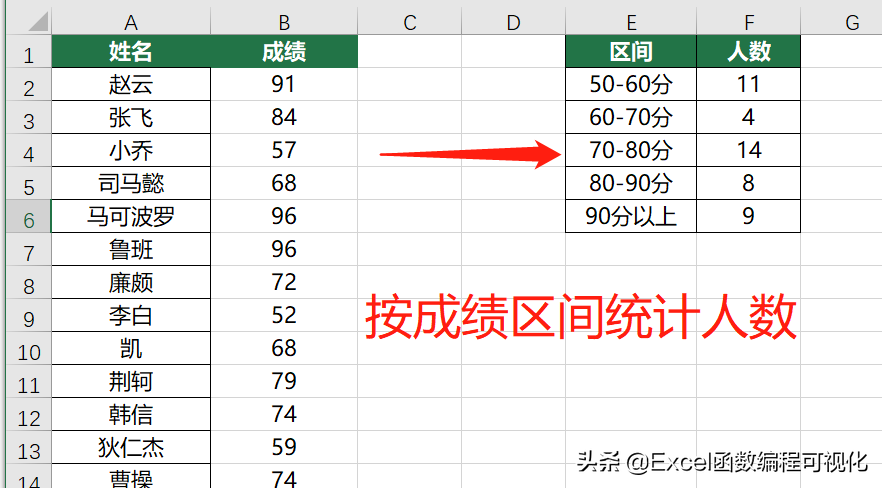Viewport: 882px width, 488px height.
Task: Click the 60-70分 interval cell
Action: click(x=631, y=118)
